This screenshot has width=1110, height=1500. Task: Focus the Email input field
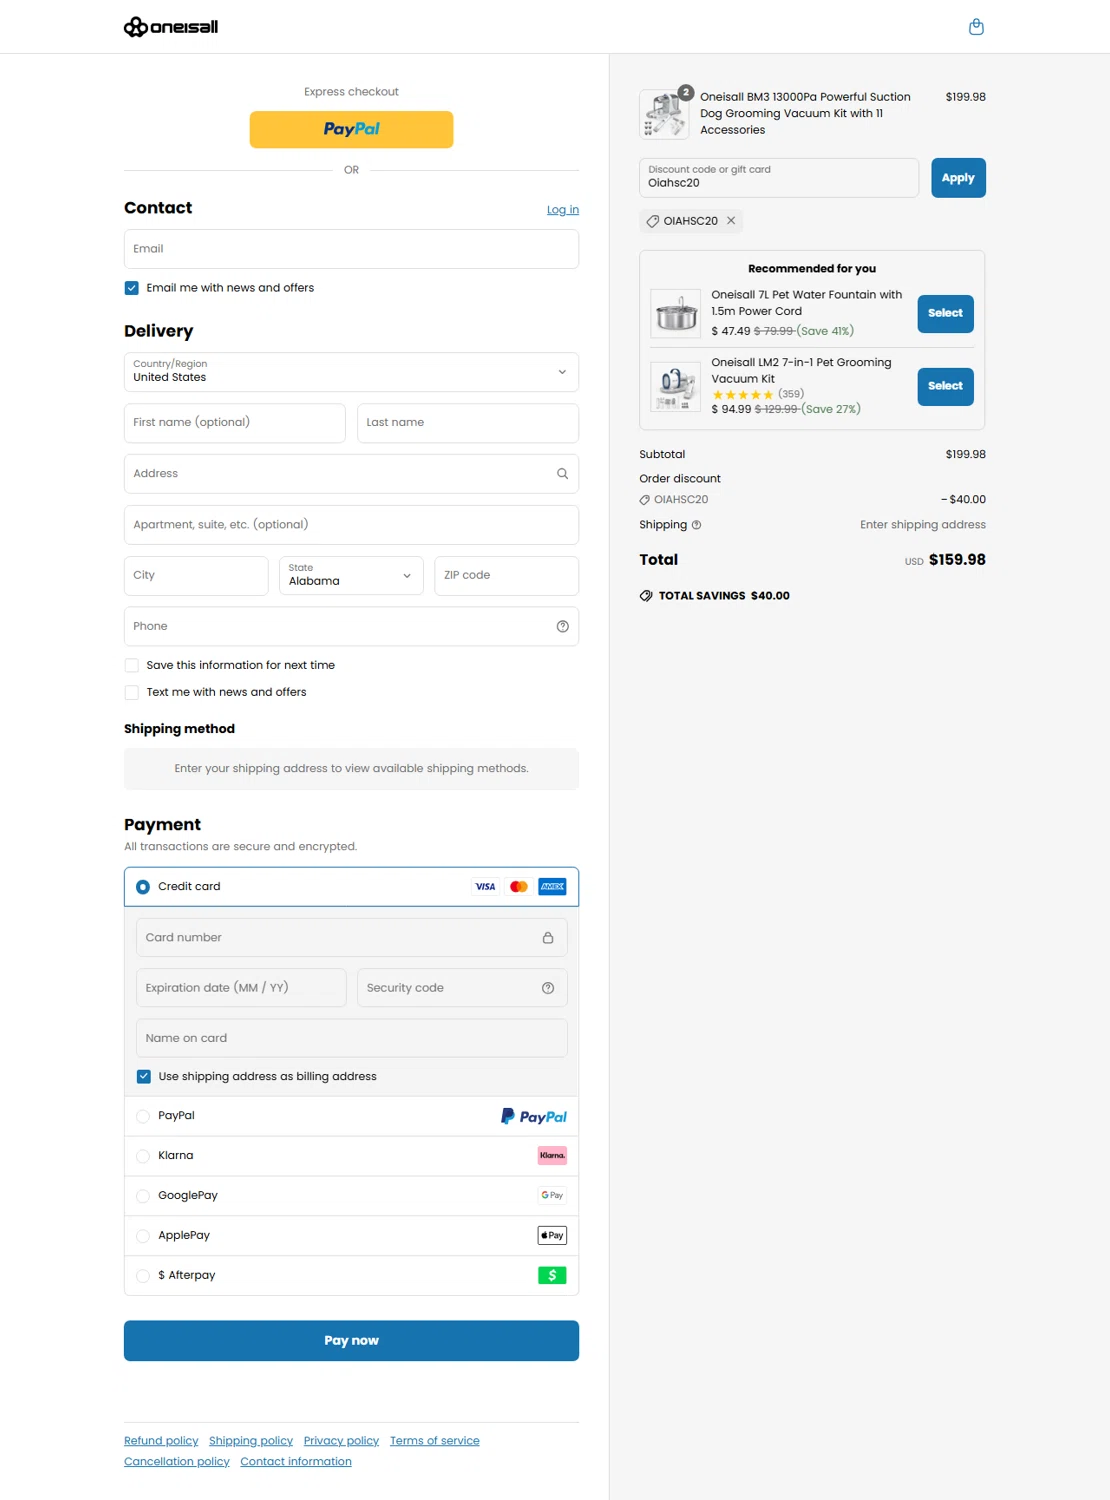[351, 249]
